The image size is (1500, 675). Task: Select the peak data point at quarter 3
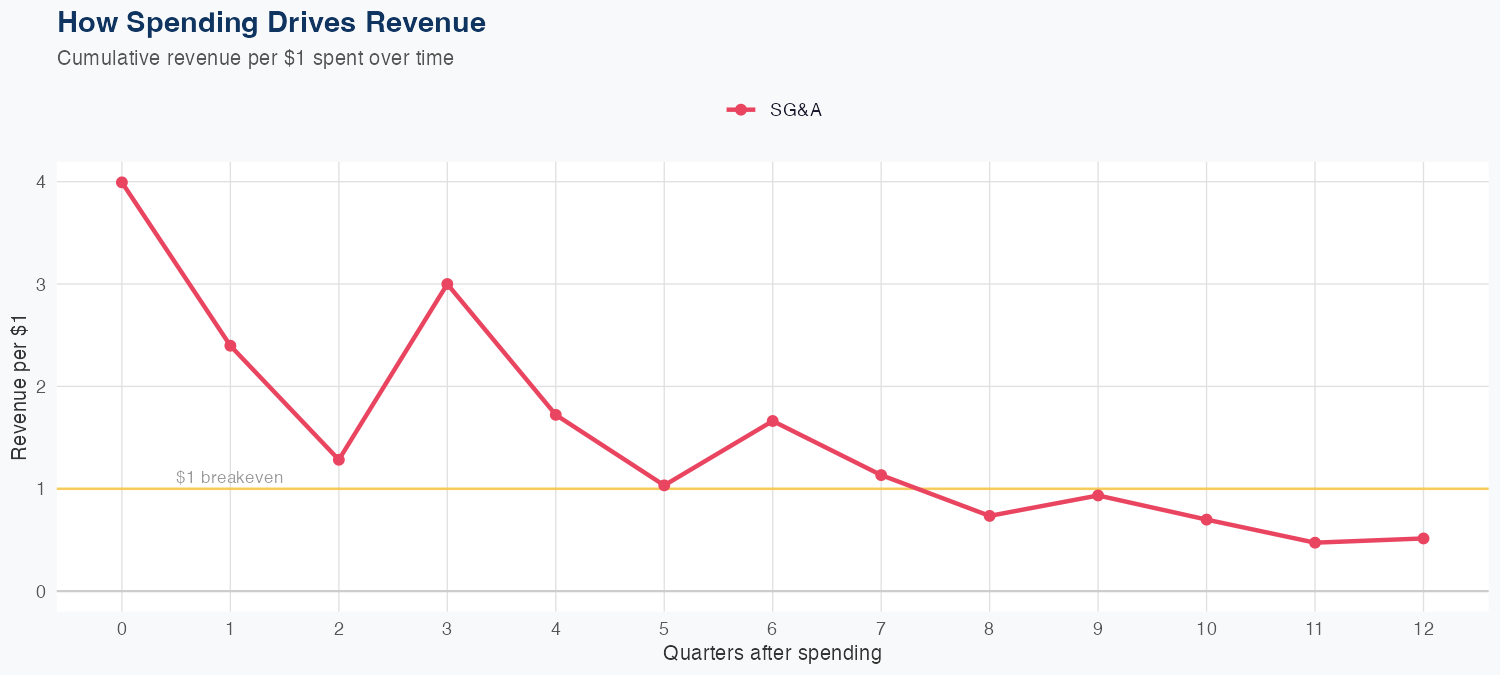tap(447, 284)
